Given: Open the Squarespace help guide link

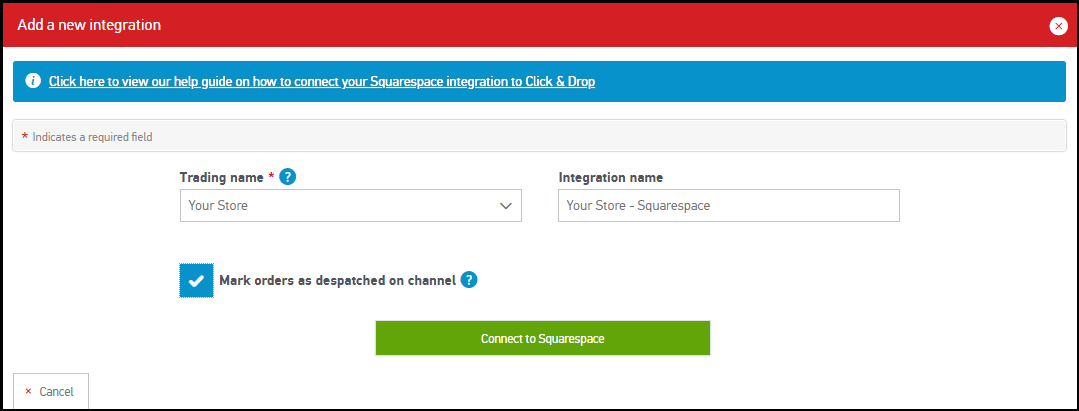Looking at the screenshot, I should [x=321, y=82].
